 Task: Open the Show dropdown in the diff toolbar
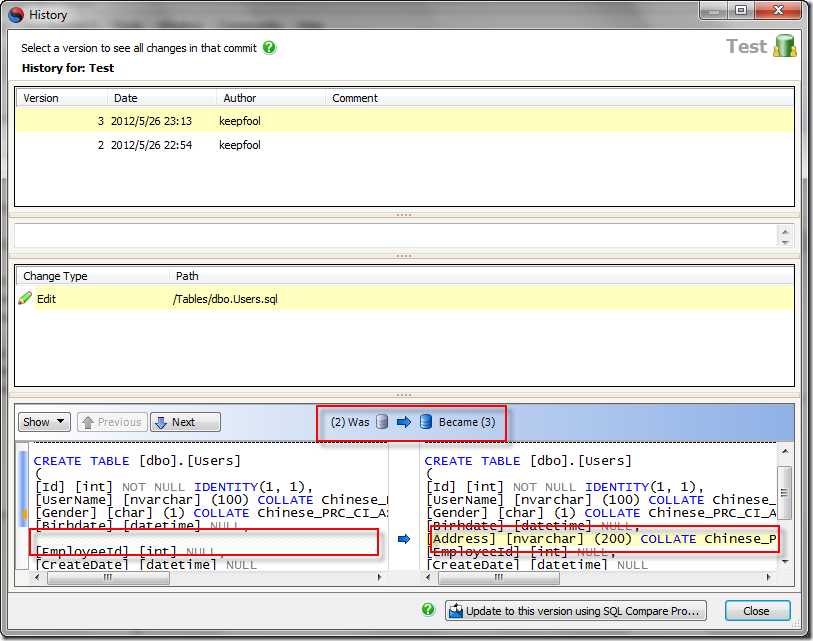point(46,422)
